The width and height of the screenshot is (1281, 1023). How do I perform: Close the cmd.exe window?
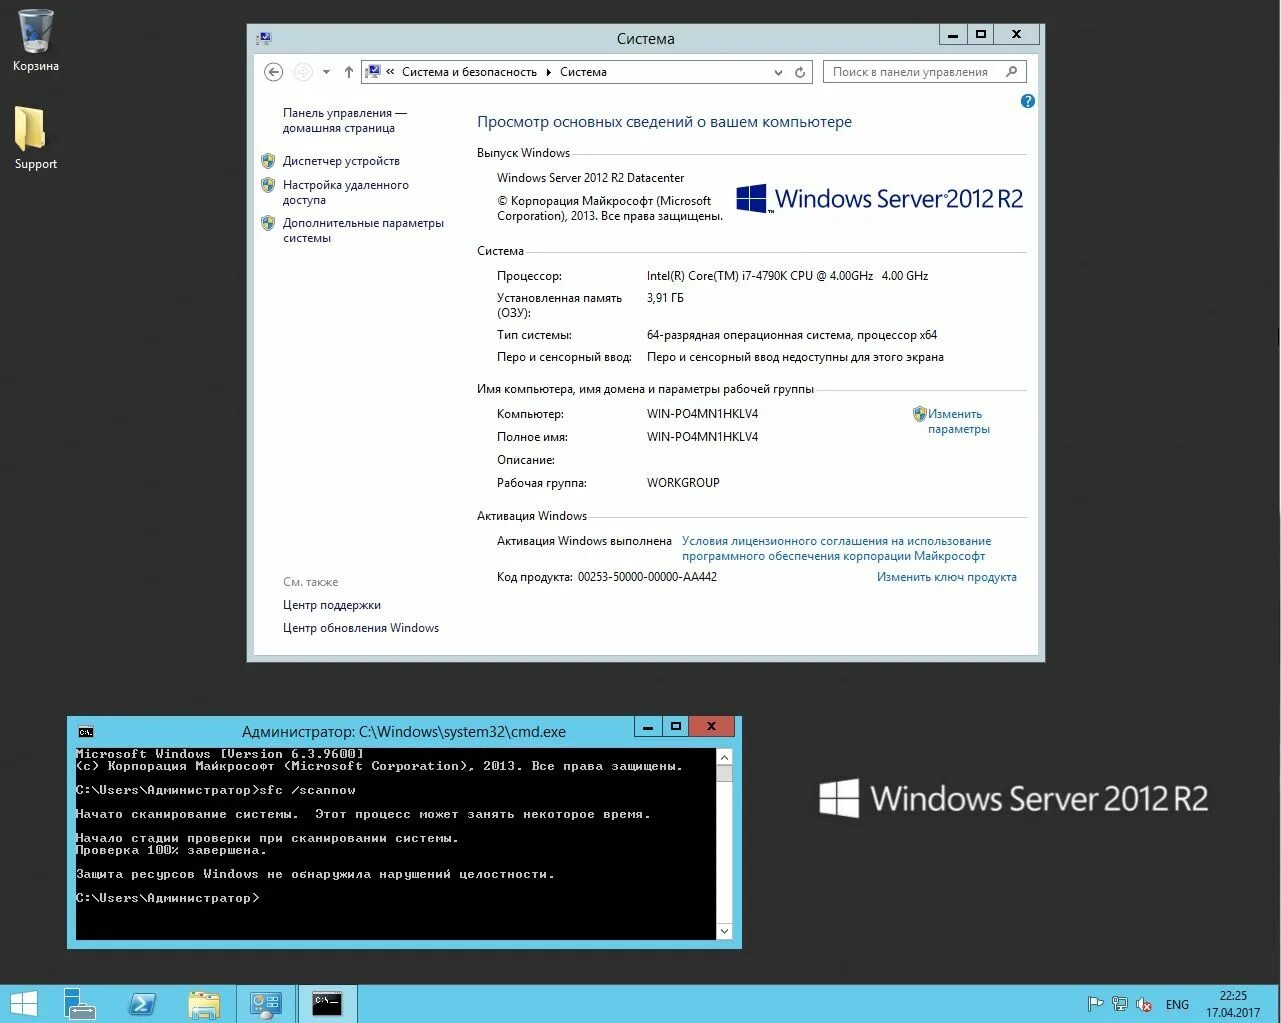(x=711, y=727)
